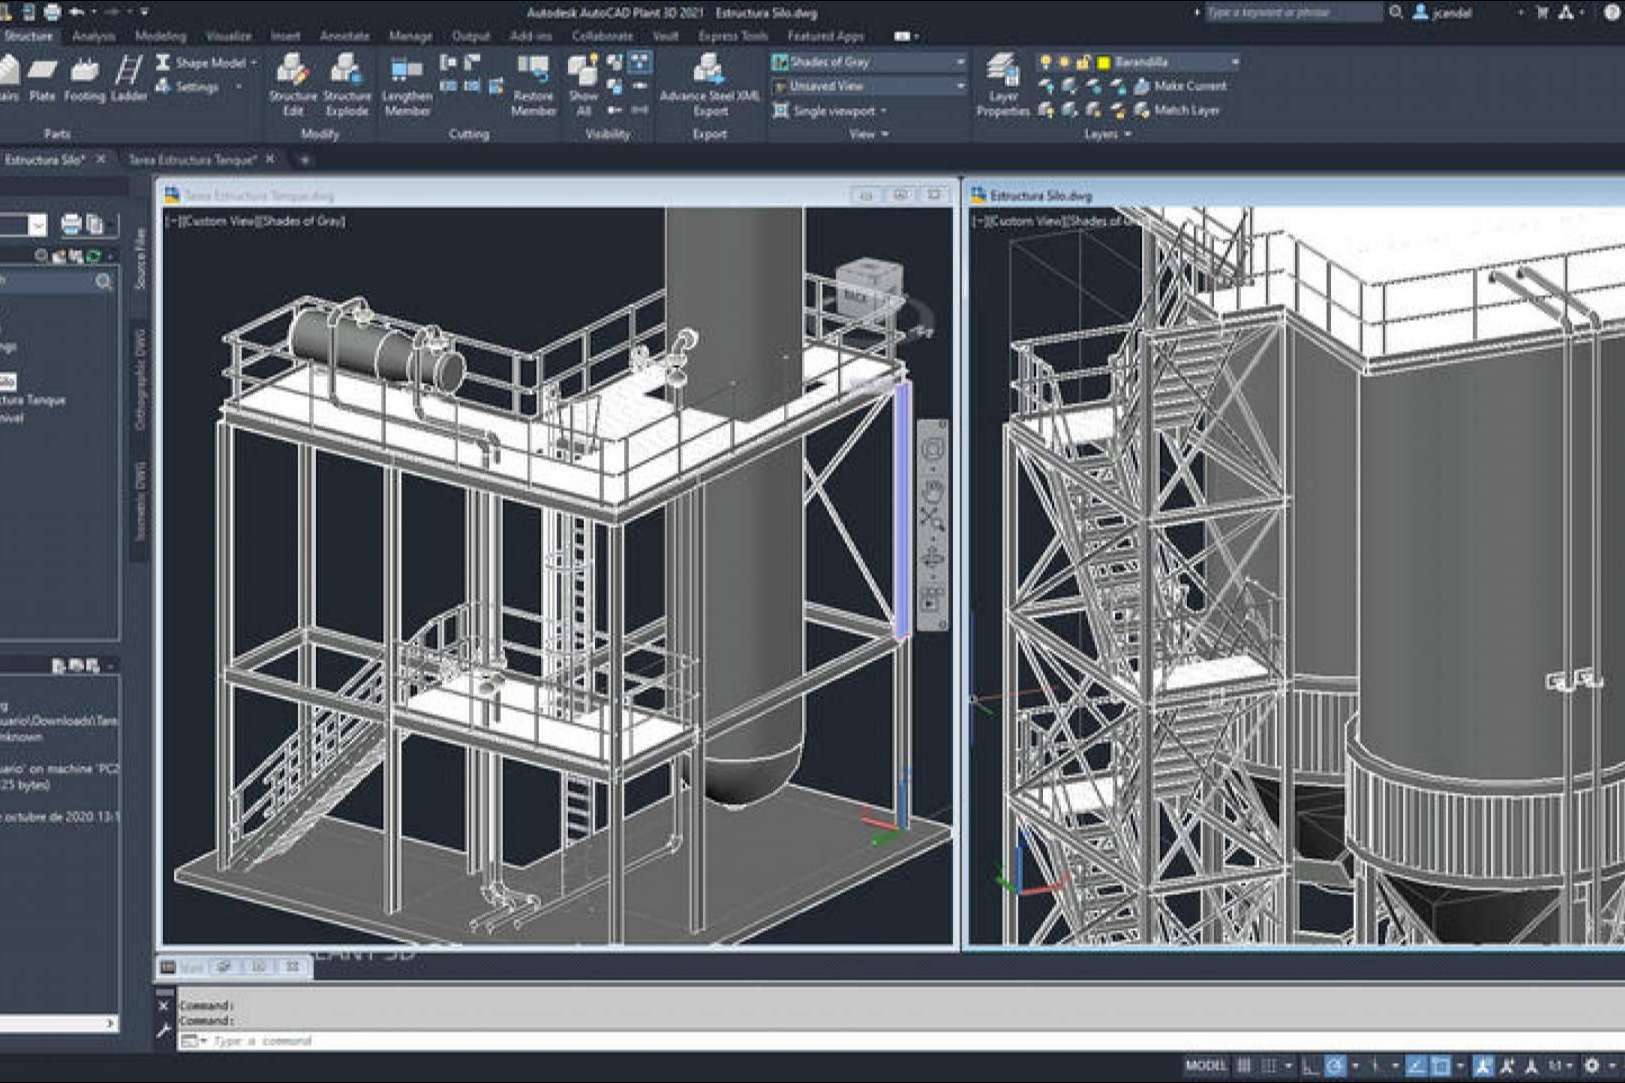This screenshot has height=1083, width=1625.
Task: Click the ViewCube in left viewport
Action: 867,285
